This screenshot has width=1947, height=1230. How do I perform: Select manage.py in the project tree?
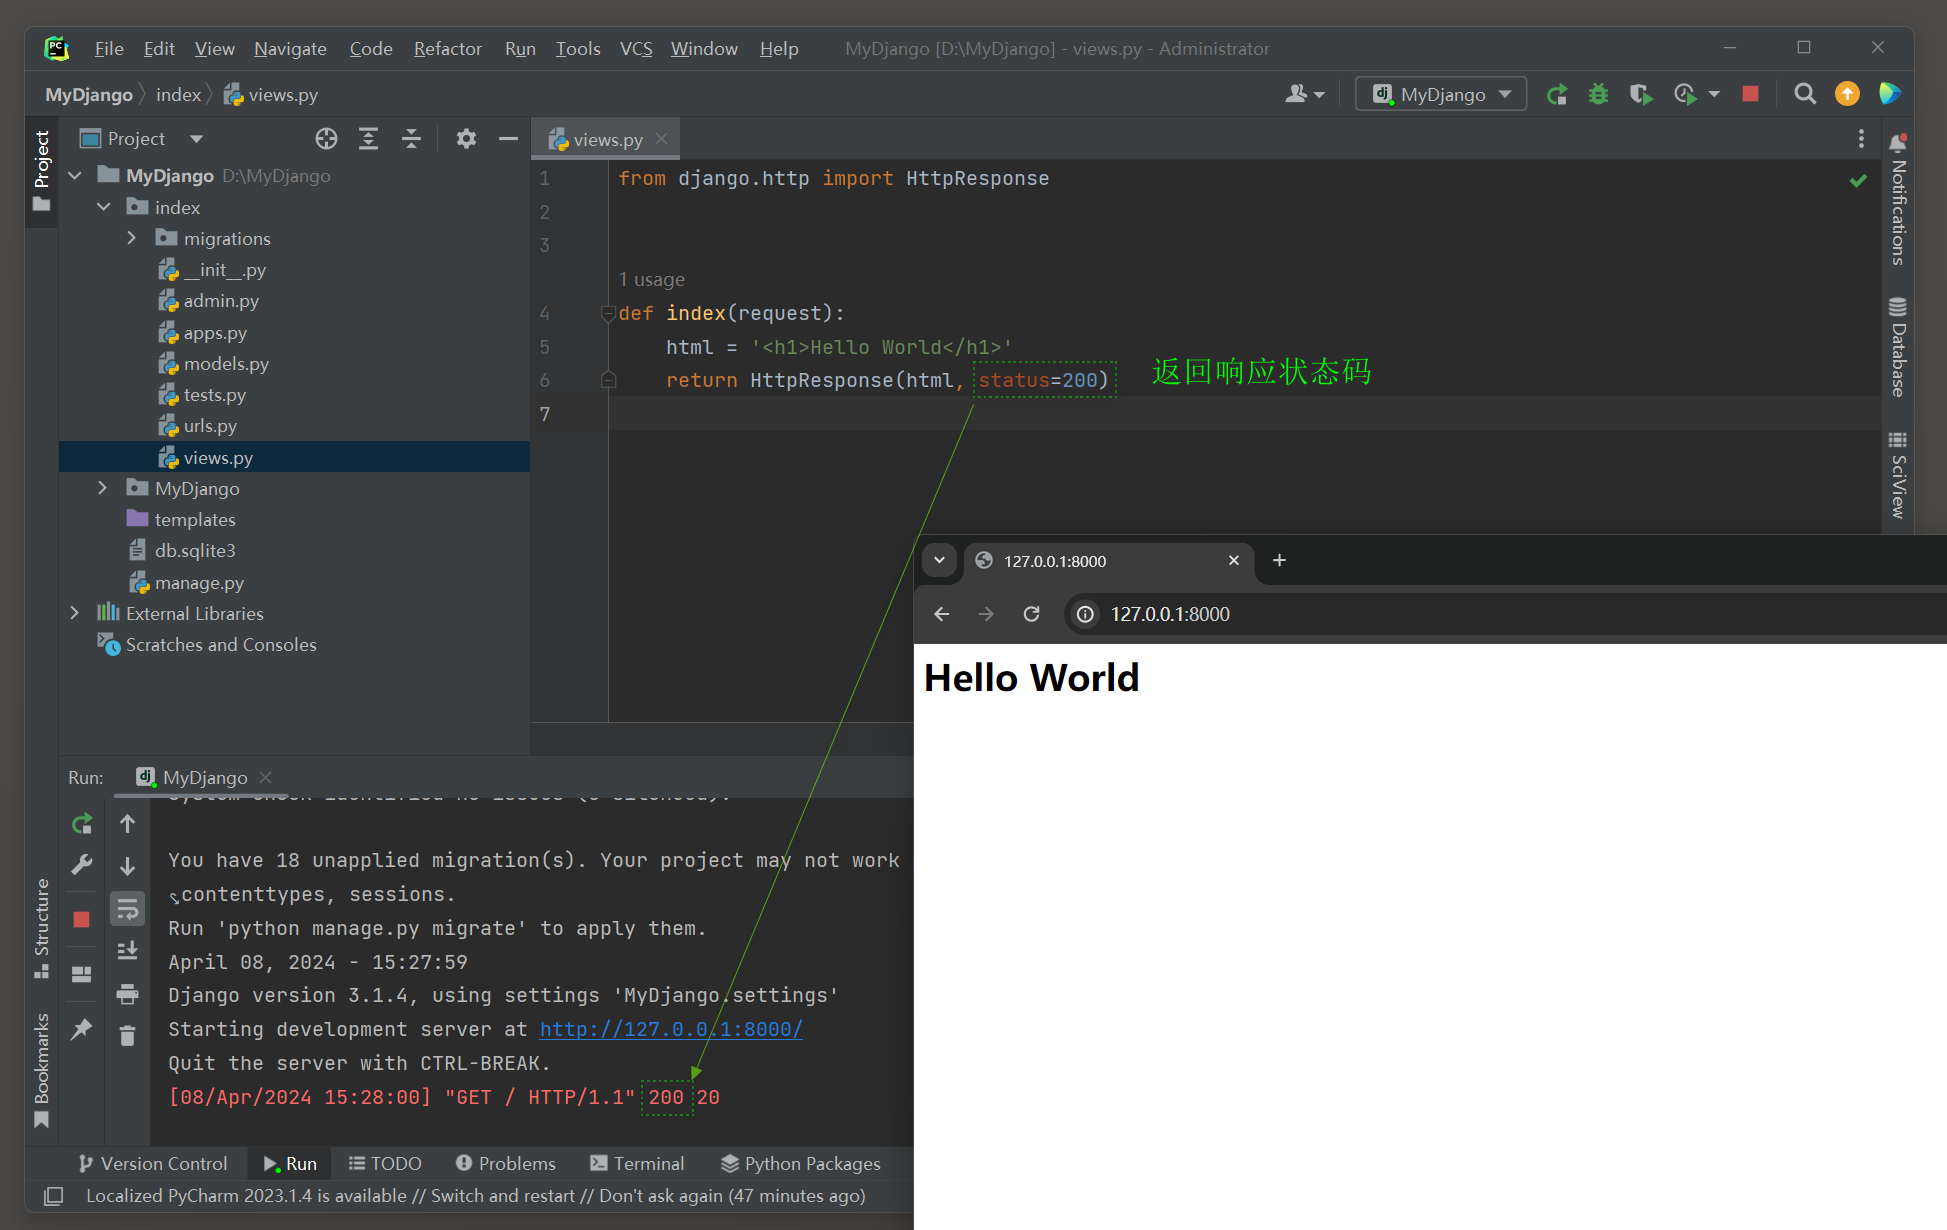[199, 582]
